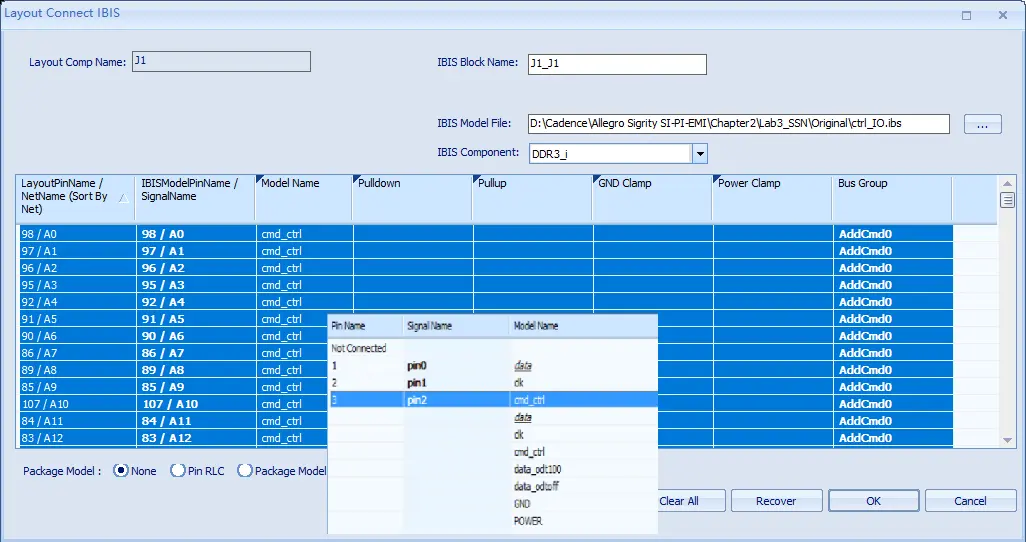Open the DDR3_i IBIS Component combo box

(618, 154)
